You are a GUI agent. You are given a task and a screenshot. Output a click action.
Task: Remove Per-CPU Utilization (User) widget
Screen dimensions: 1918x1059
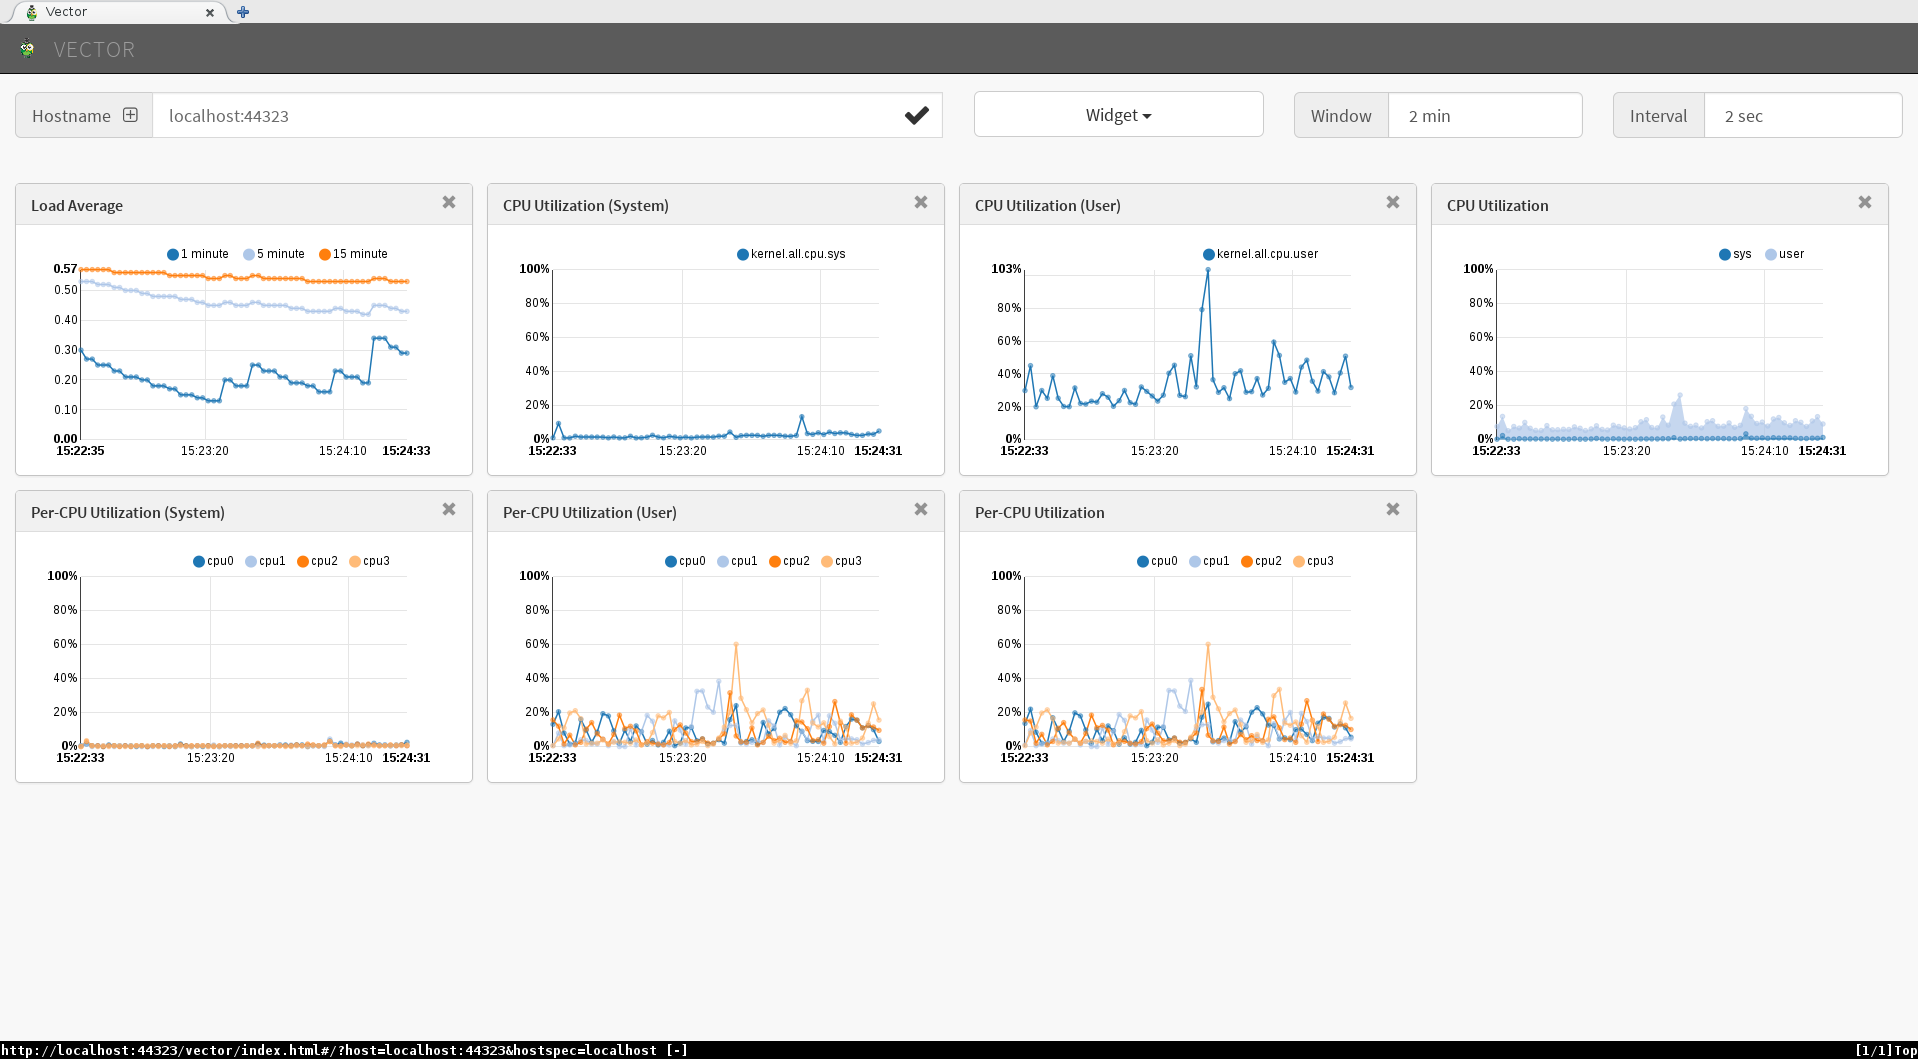click(x=921, y=510)
